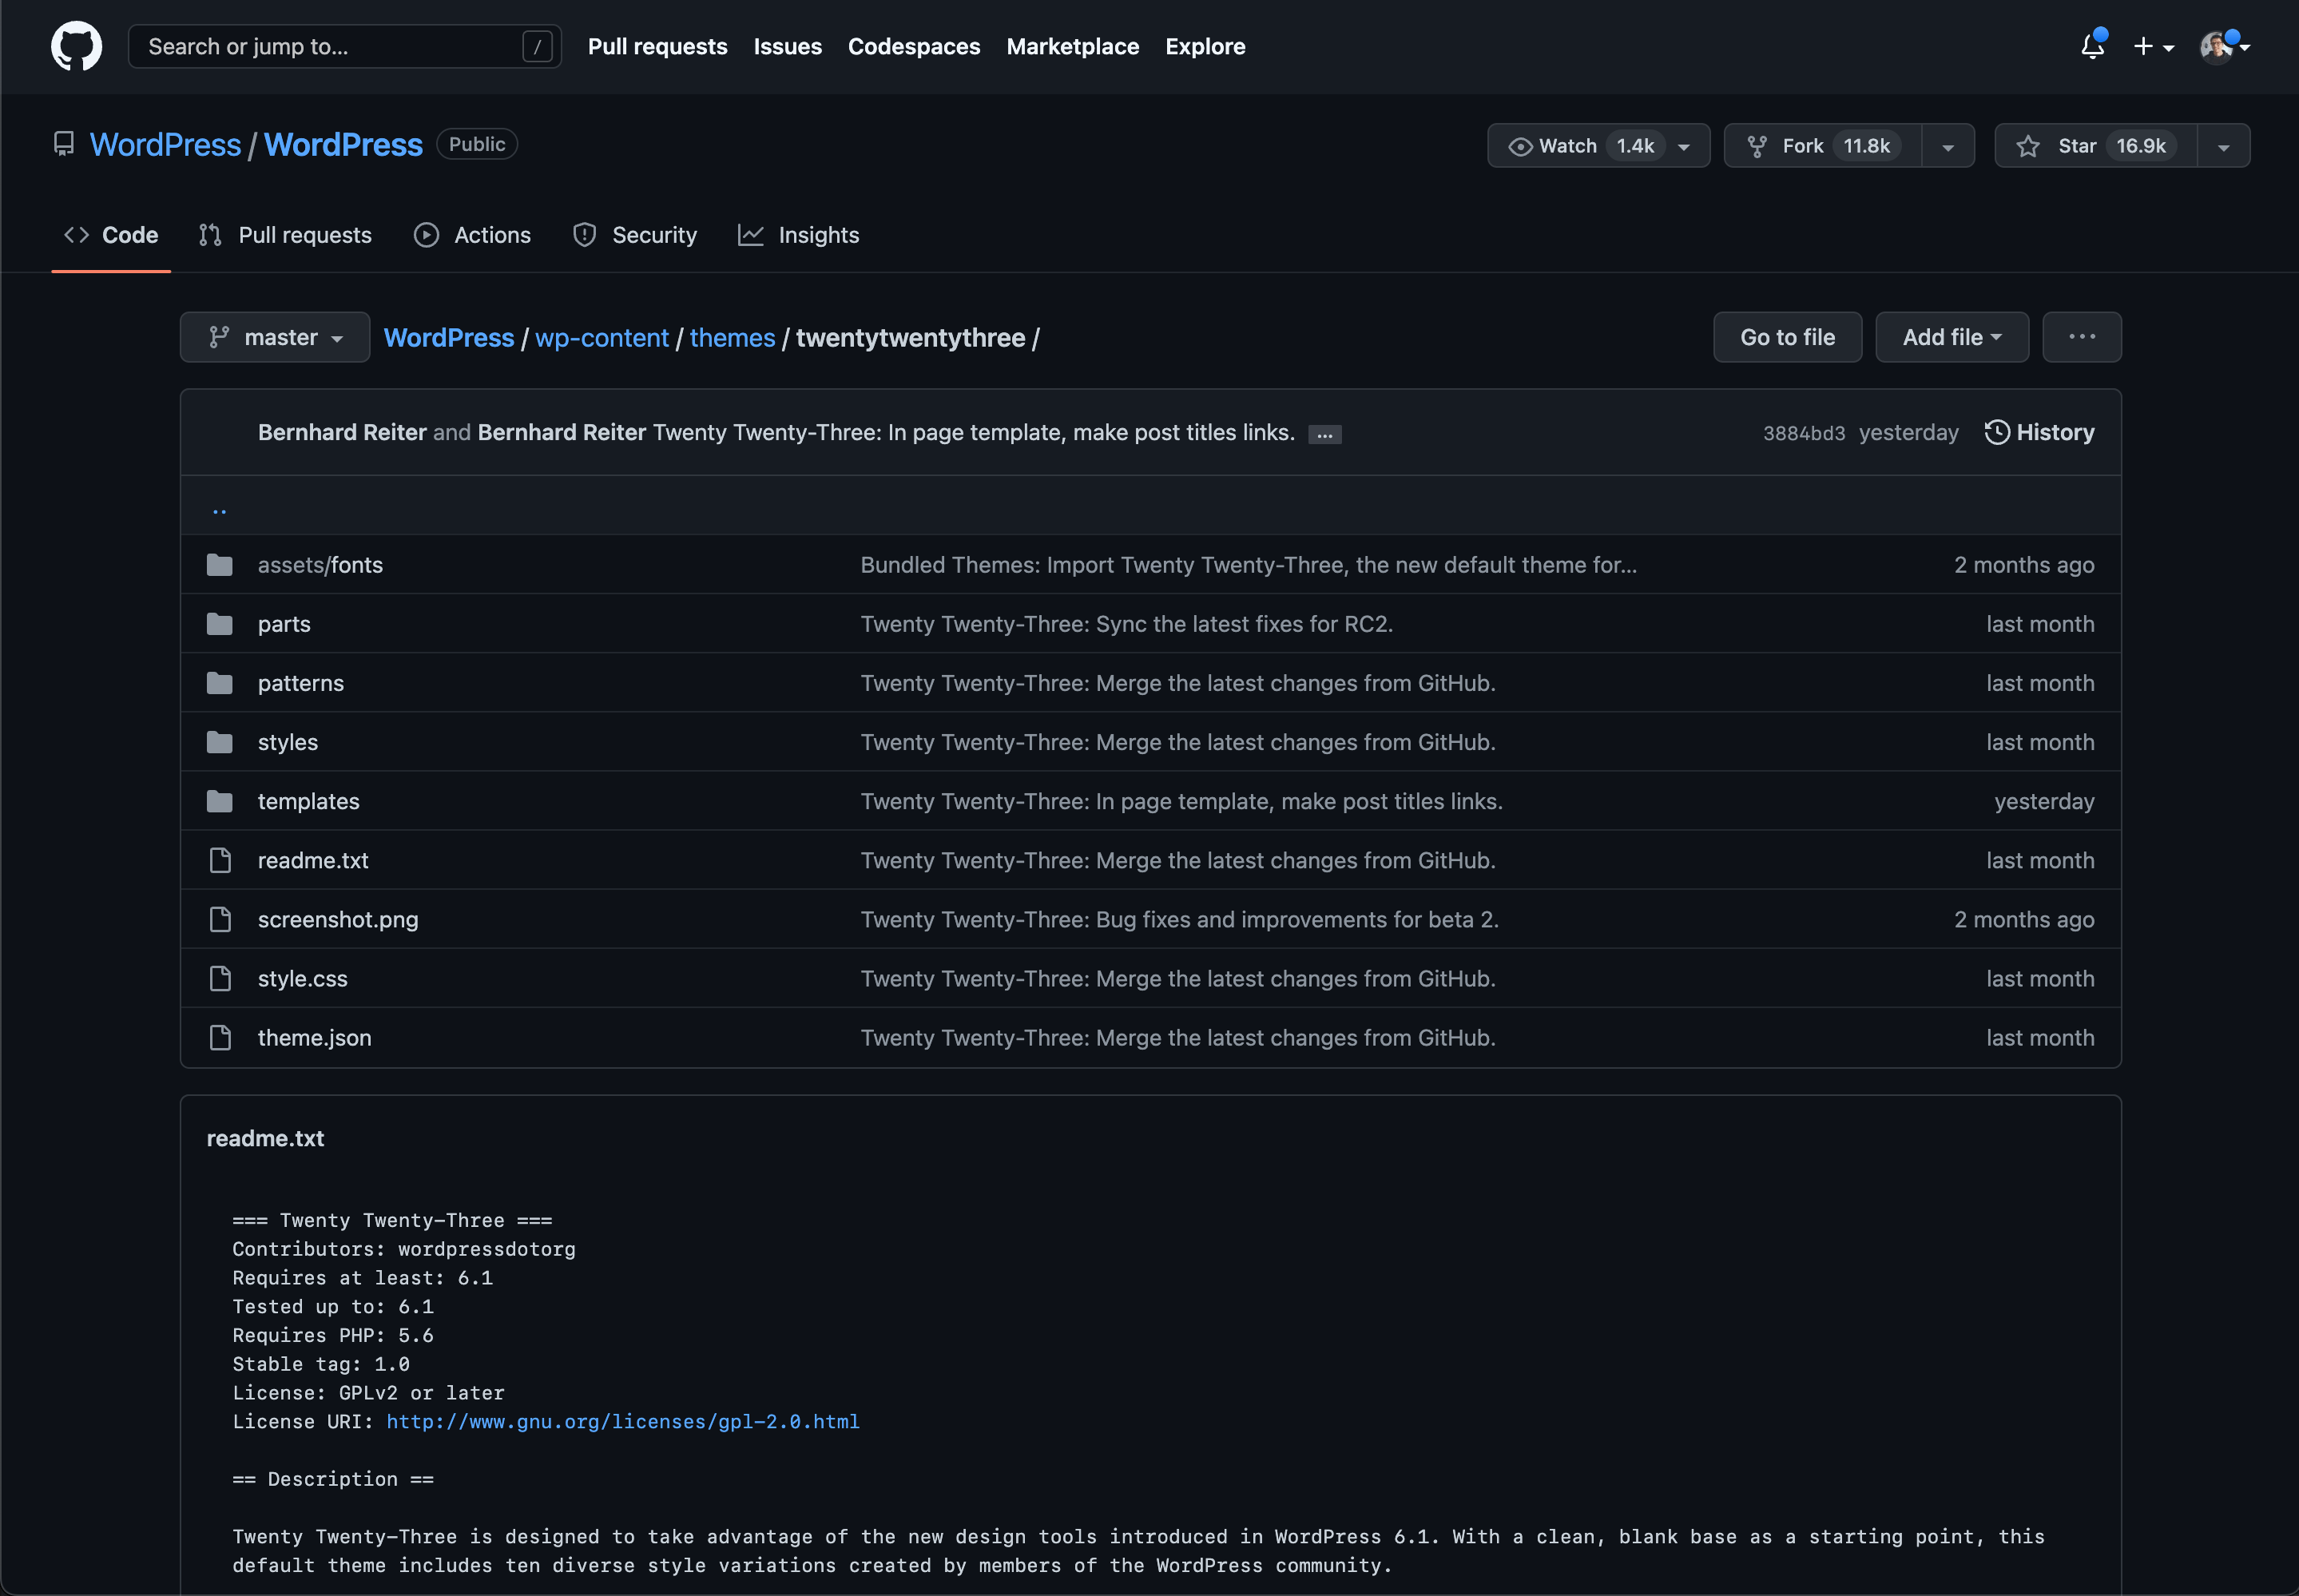The height and width of the screenshot is (1596, 2299).
Task: Click the History clock icon
Action: pos(1997,432)
